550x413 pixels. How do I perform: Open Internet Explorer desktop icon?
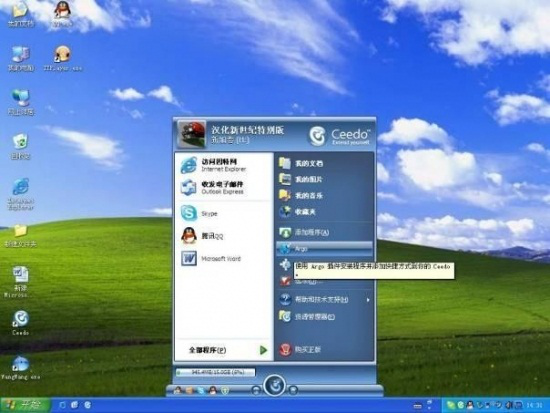click(x=21, y=194)
